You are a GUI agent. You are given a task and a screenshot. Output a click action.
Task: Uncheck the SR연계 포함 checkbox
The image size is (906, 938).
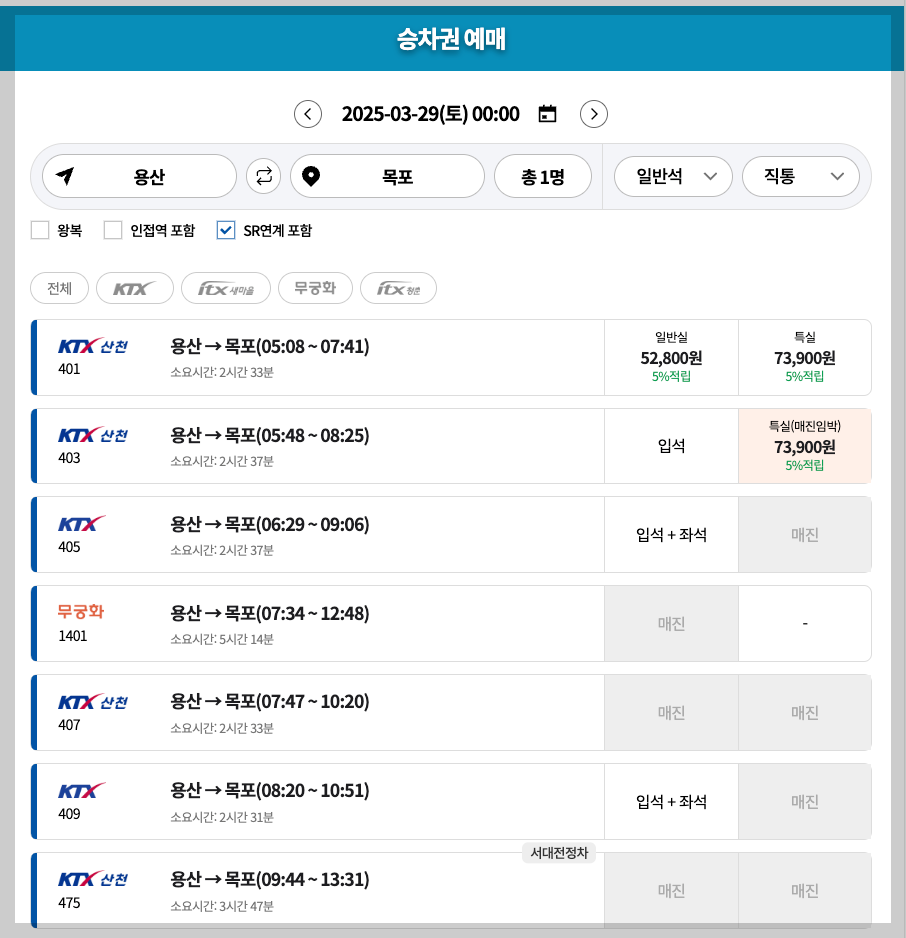(226, 230)
